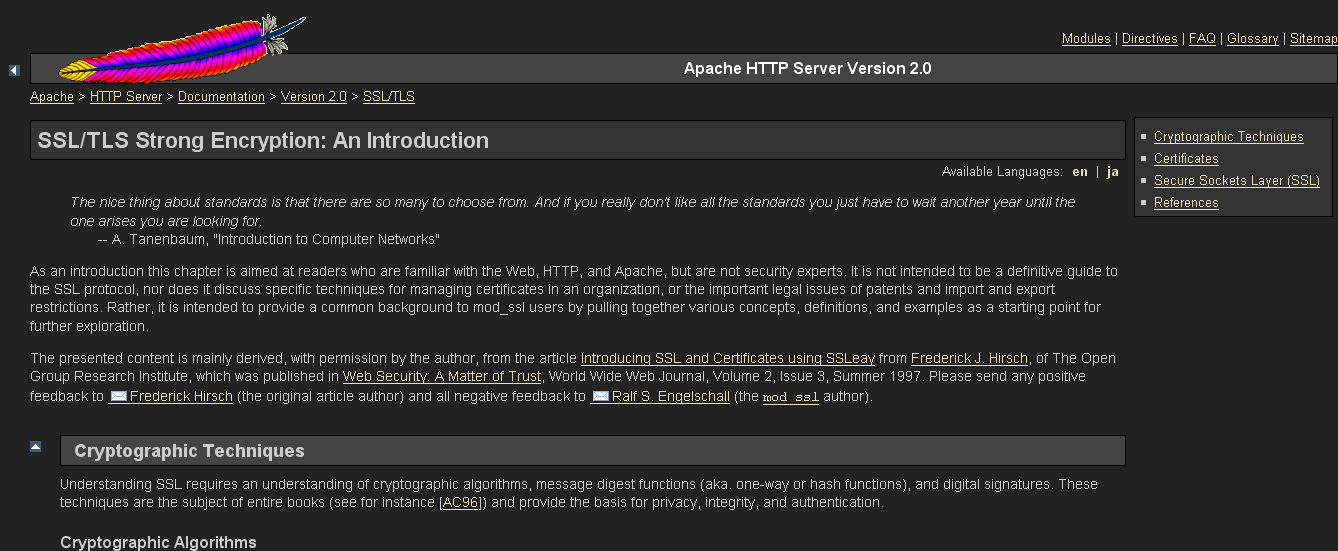Open the Glossary link
Screen dimensions: 1338x551
point(1252,39)
